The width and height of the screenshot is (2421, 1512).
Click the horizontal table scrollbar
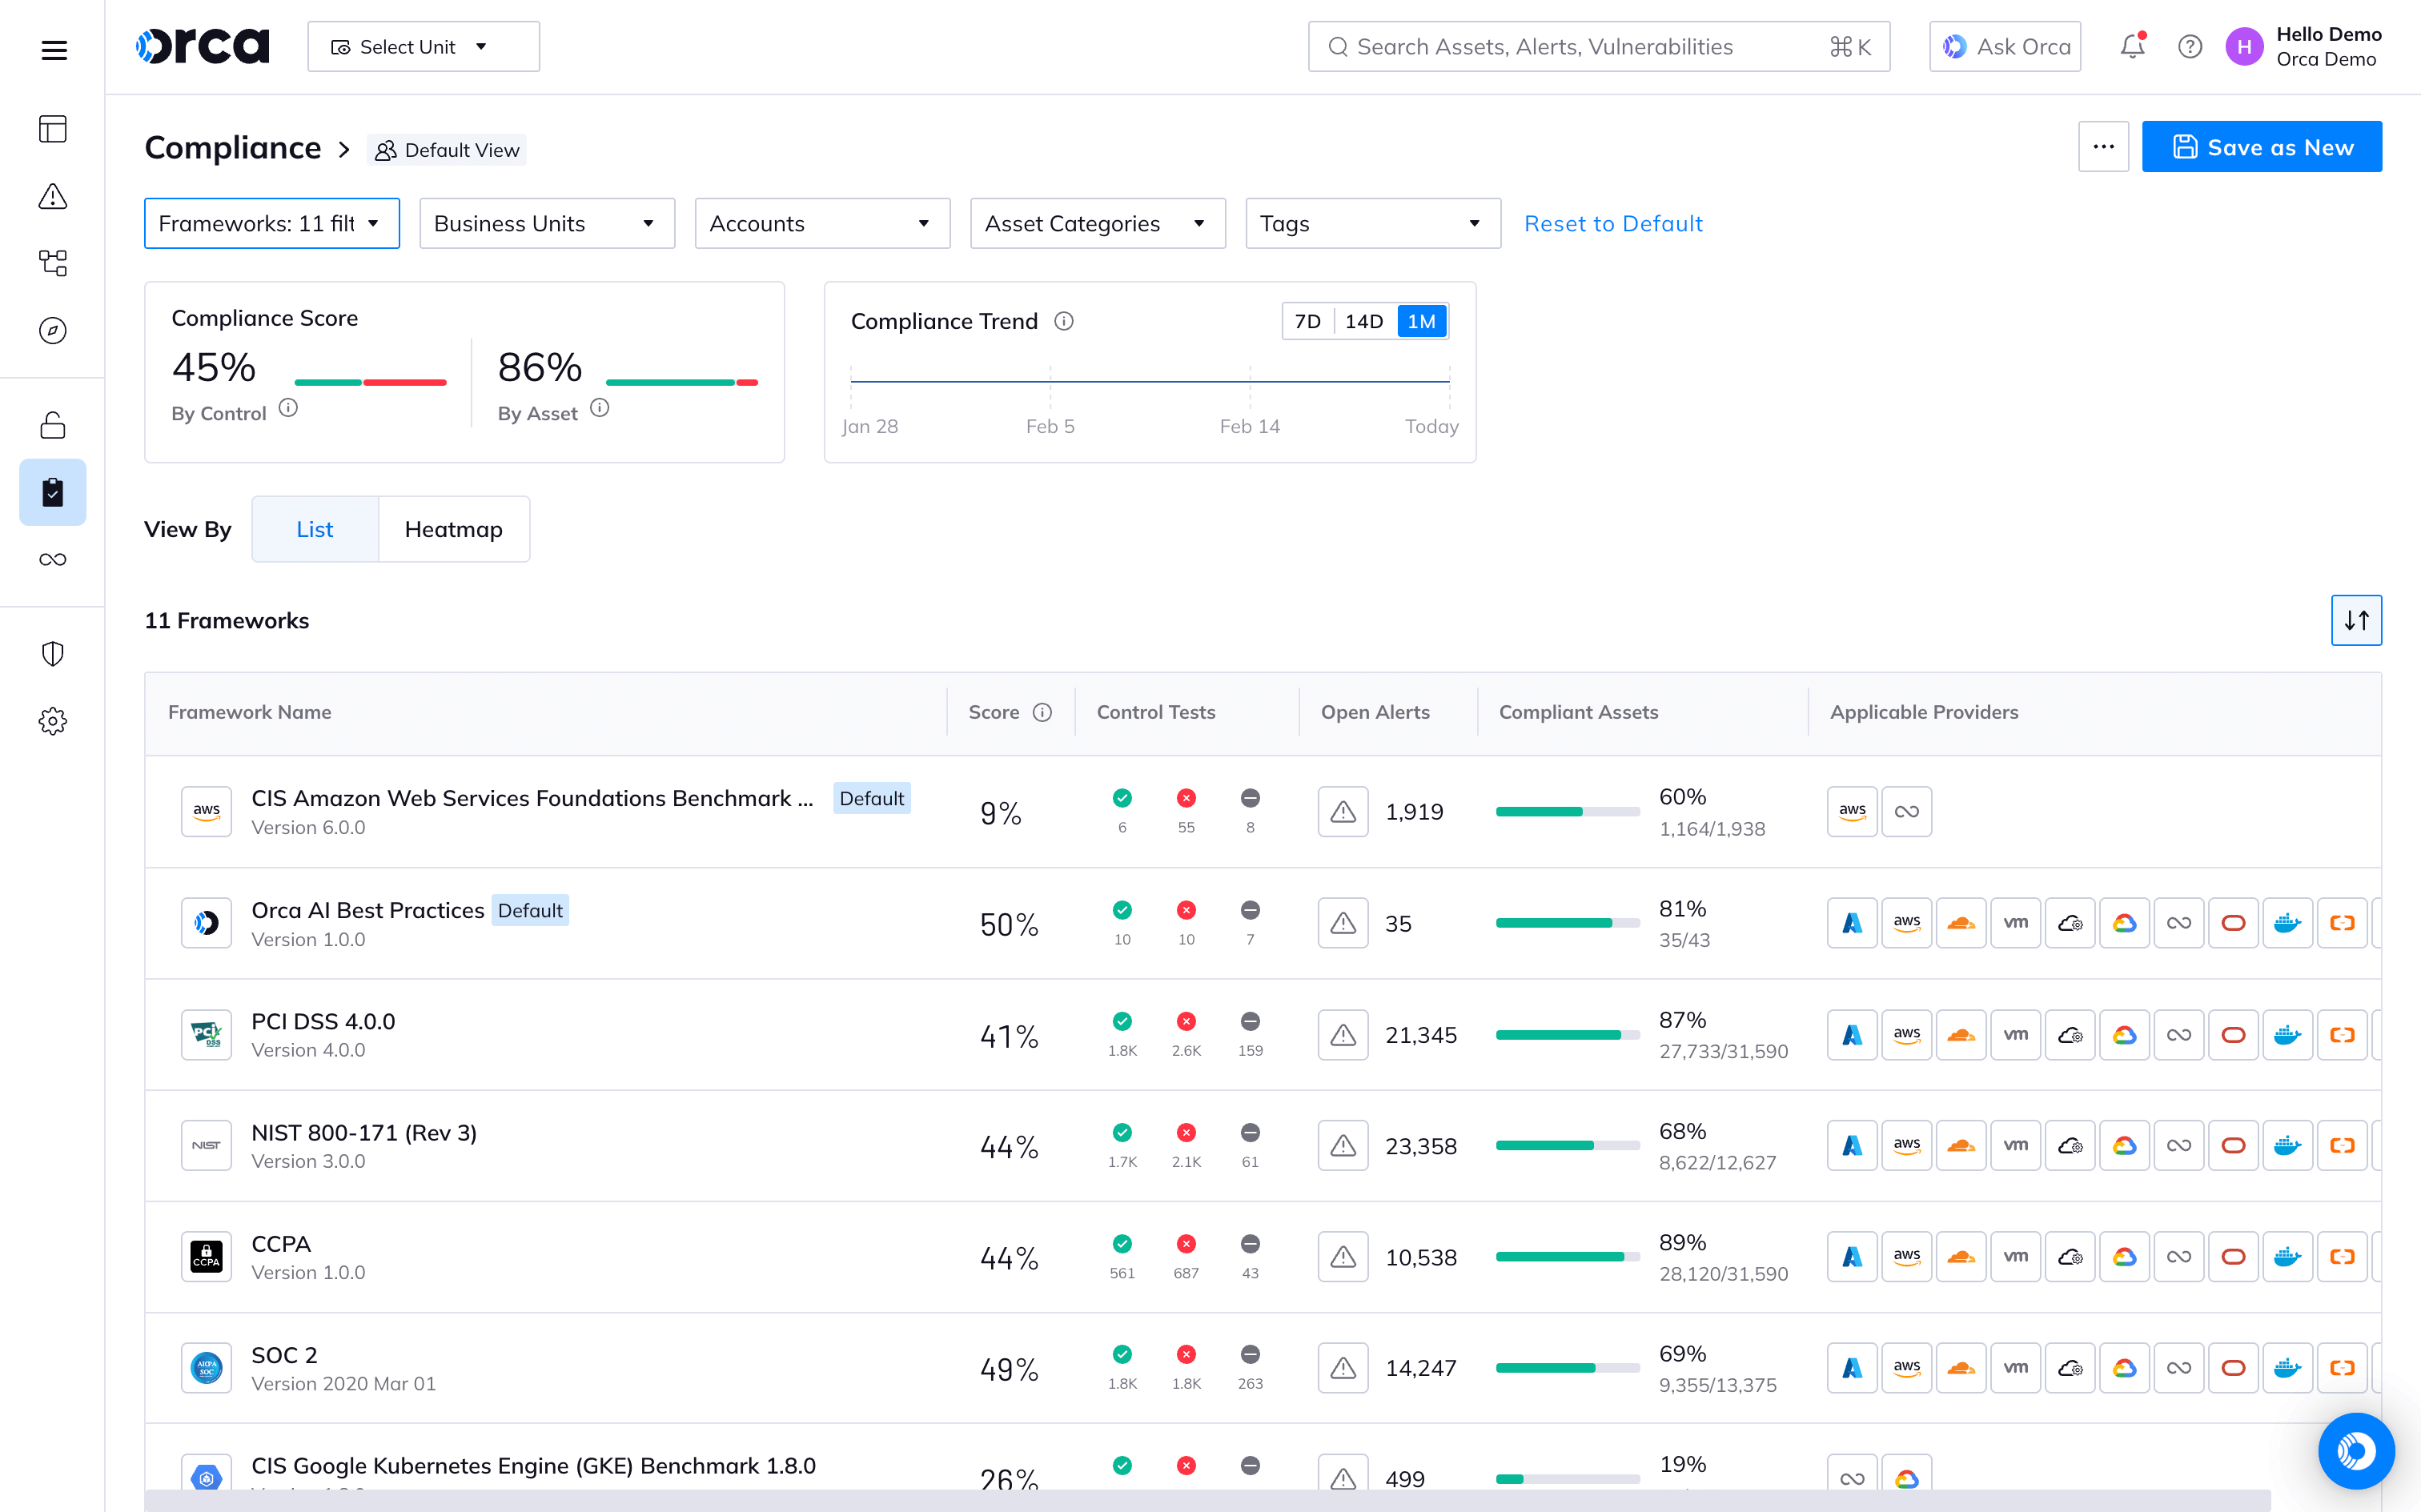pos(1207,1500)
